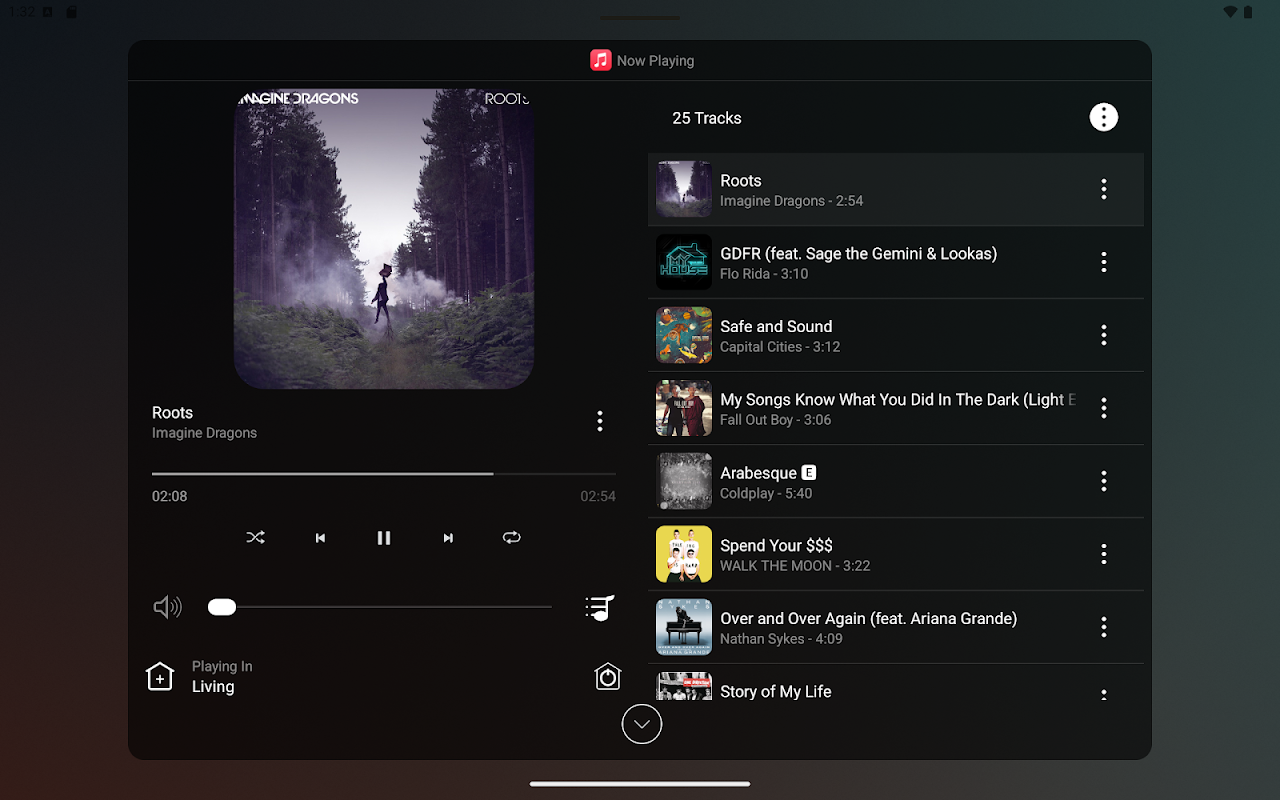Click the explicit E badge on Arabesque
The height and width of the screenshot is (800, 1280).
pyautogui.click(x=809, y=473)
